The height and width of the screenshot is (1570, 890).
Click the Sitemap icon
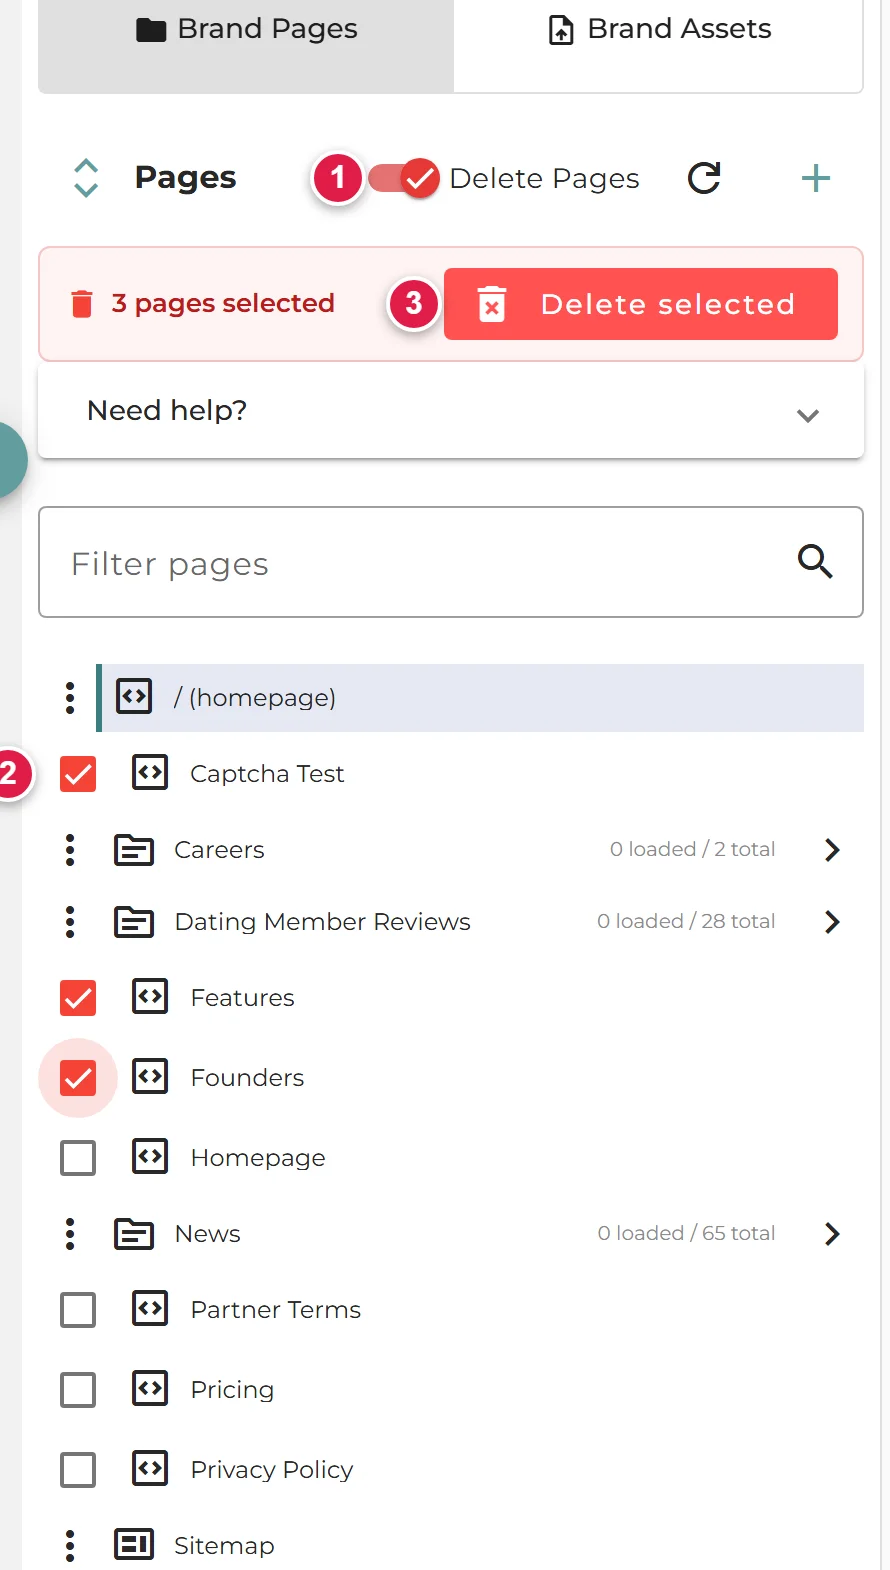pos(134,1545)
